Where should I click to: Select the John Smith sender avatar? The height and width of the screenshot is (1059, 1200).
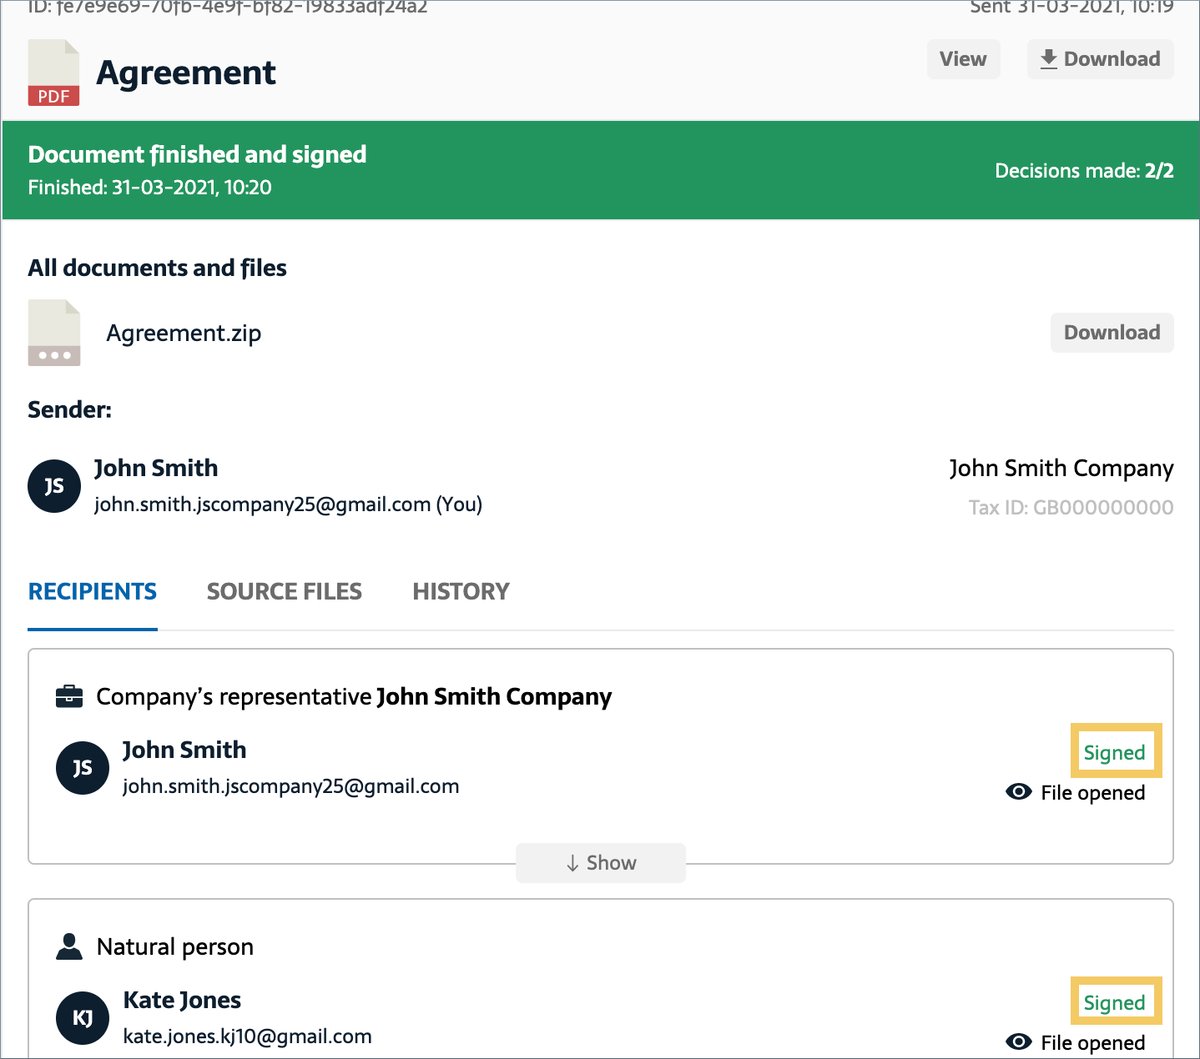(x=53, y=486)
